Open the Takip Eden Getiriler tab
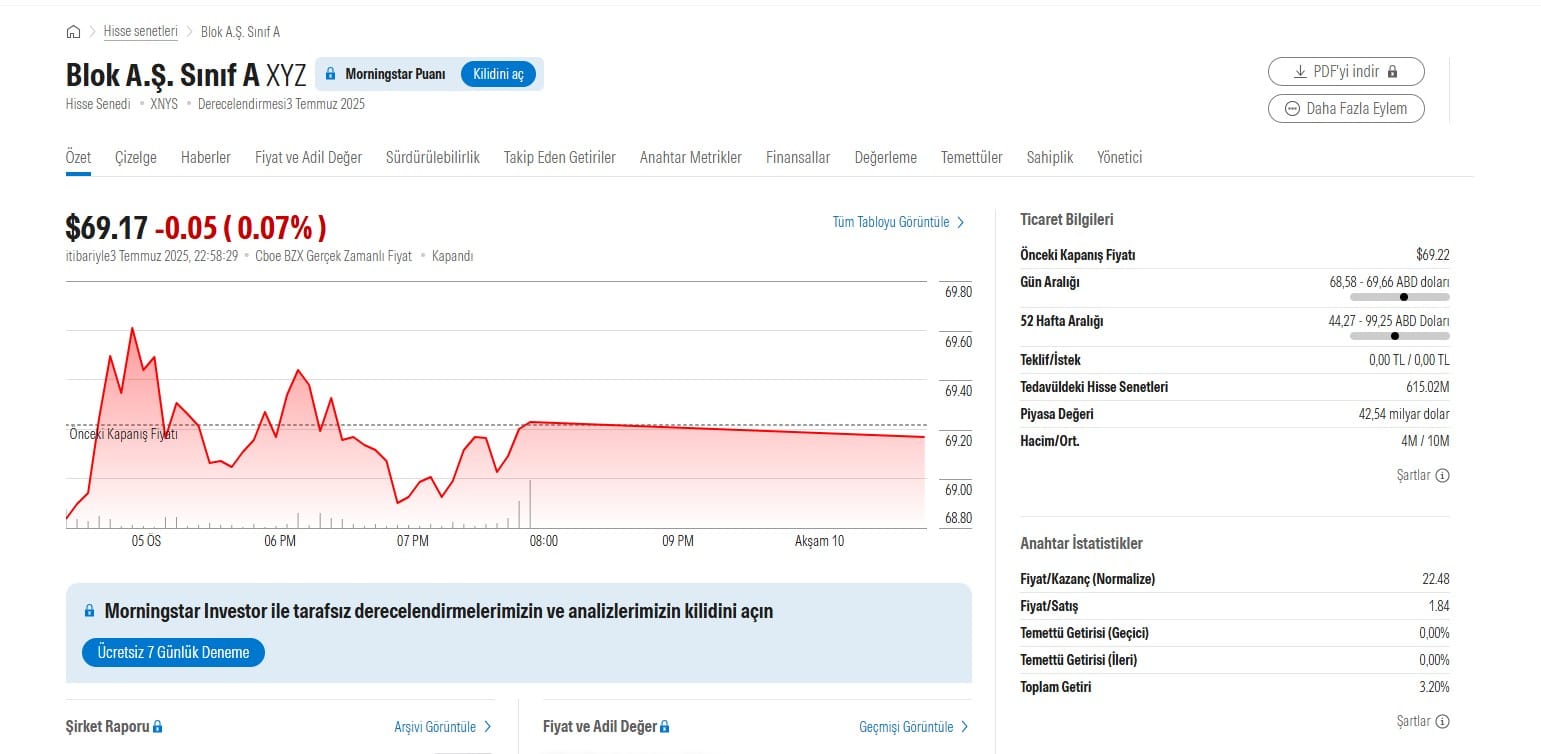The width and height of the screenshot is (1541, 754). [x=560, y=157]
